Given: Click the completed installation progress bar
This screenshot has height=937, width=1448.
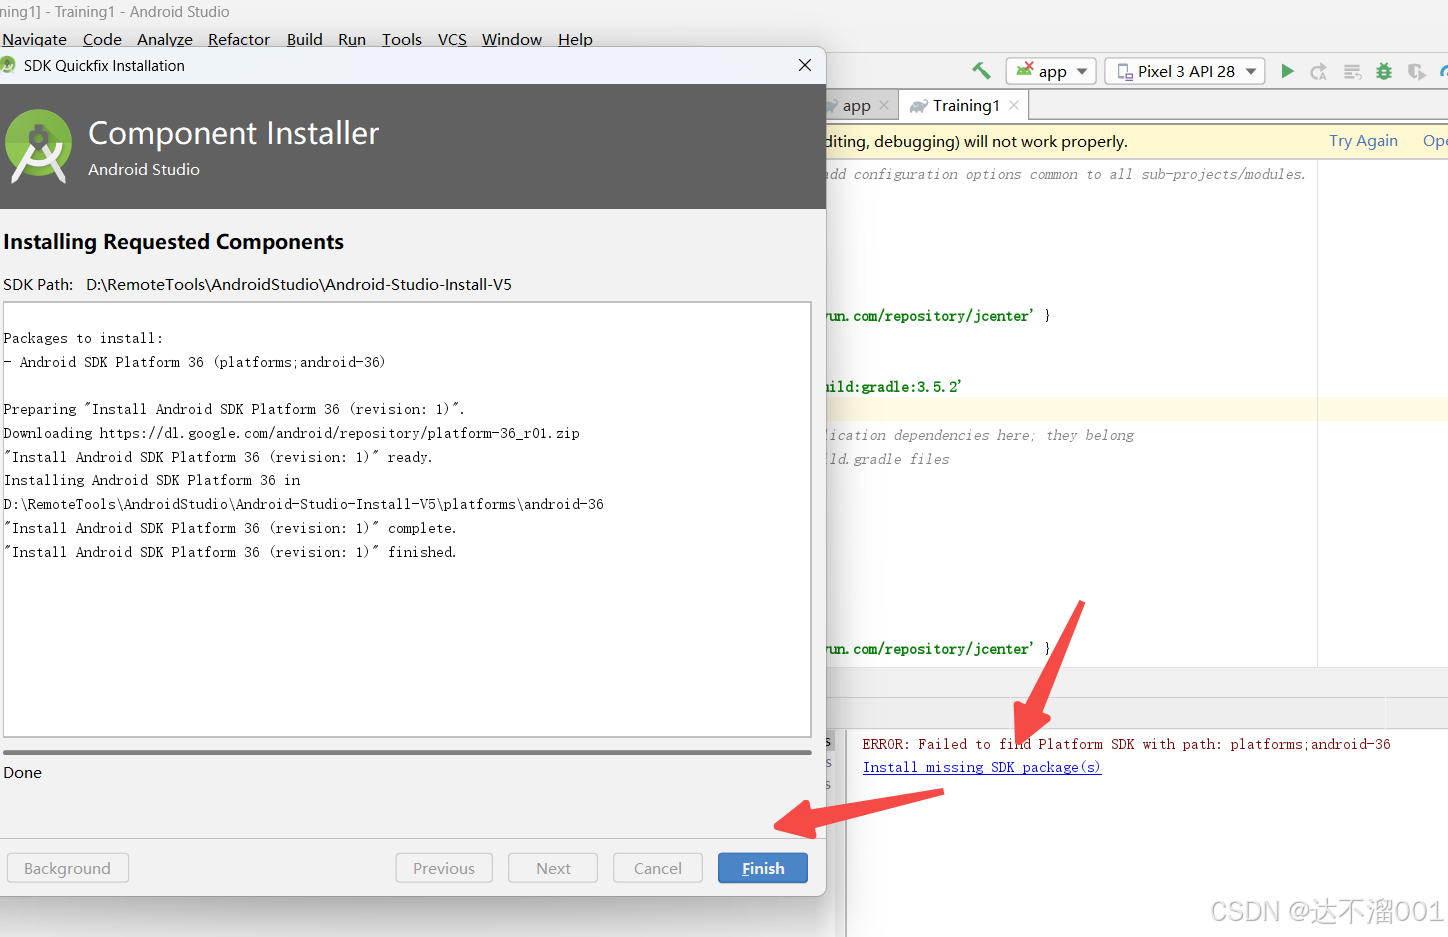Looking at the screenshot, I should coord(407,752).
